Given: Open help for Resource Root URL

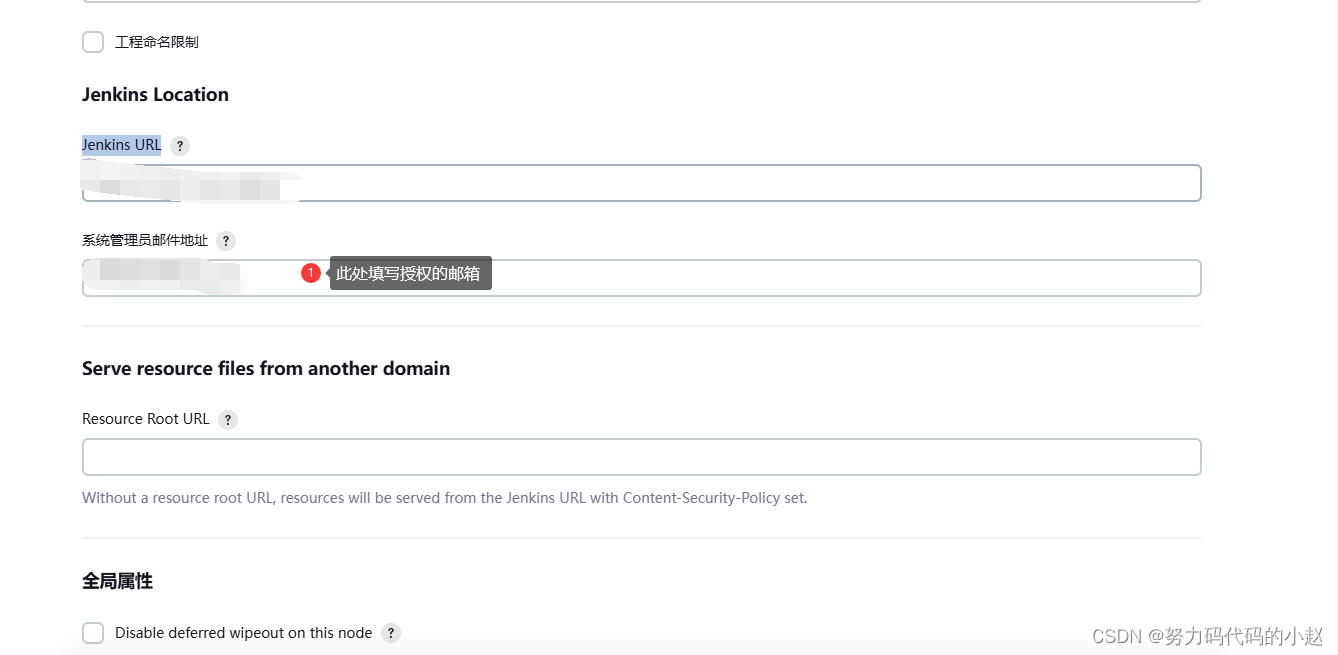Looking at the screenshot, I should click(228, 420).
